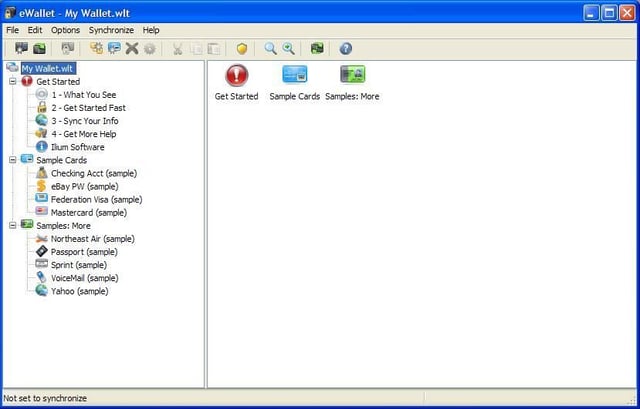Image resolution: width=640 pixels, height=409 pixels.
Task: Click the gray gear properties icon
Action: coord(150,49)
